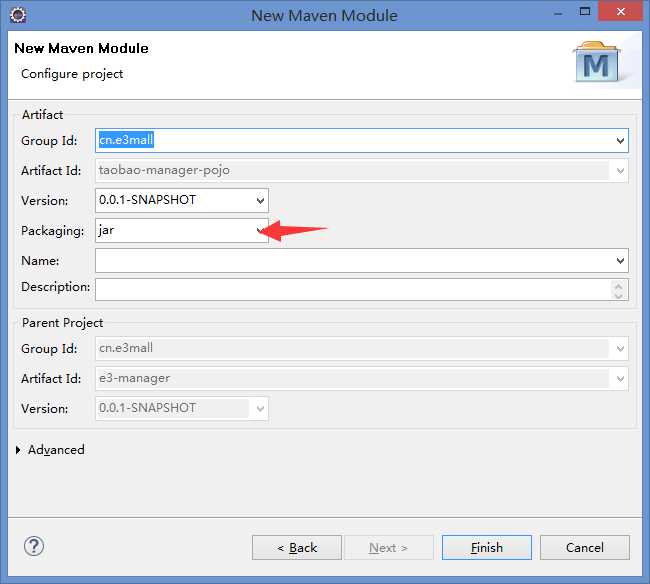Click the taobao-manager-pojo Artifact Id text
The width and height of the screenshot is (650, 584).
(x=164, y=170)
